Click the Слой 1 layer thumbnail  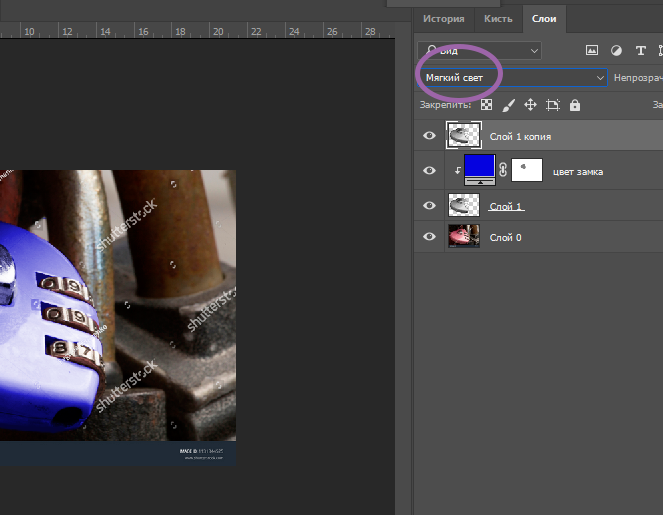[x=464, y=205]
